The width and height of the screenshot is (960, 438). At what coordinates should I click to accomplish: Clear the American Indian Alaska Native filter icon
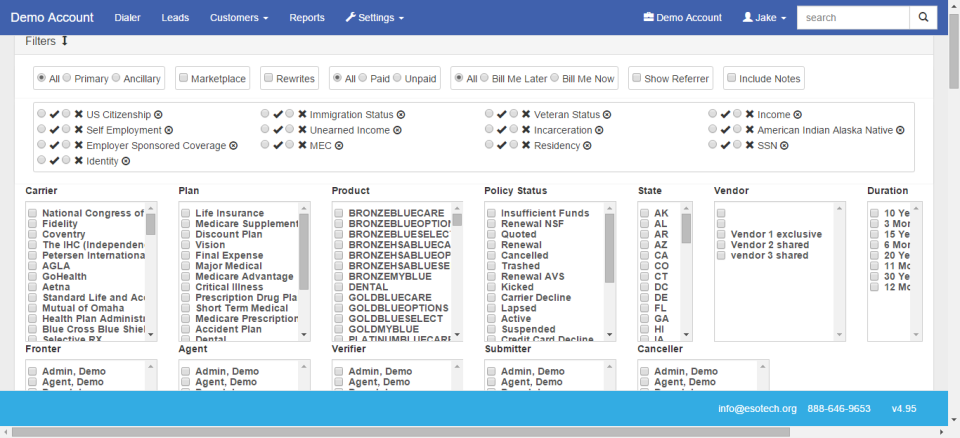tap(900, 130)
